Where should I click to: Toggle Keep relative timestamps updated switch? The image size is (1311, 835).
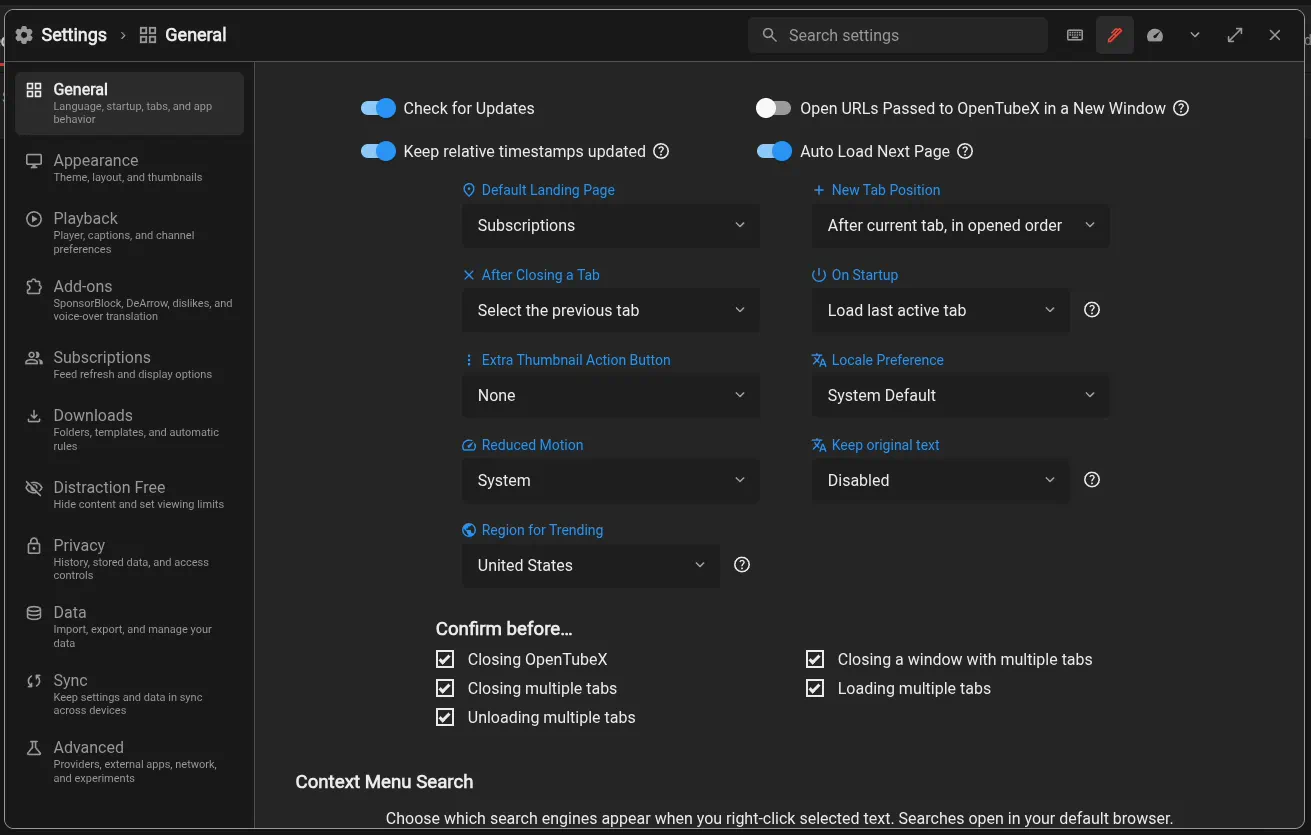pos(378,151)
